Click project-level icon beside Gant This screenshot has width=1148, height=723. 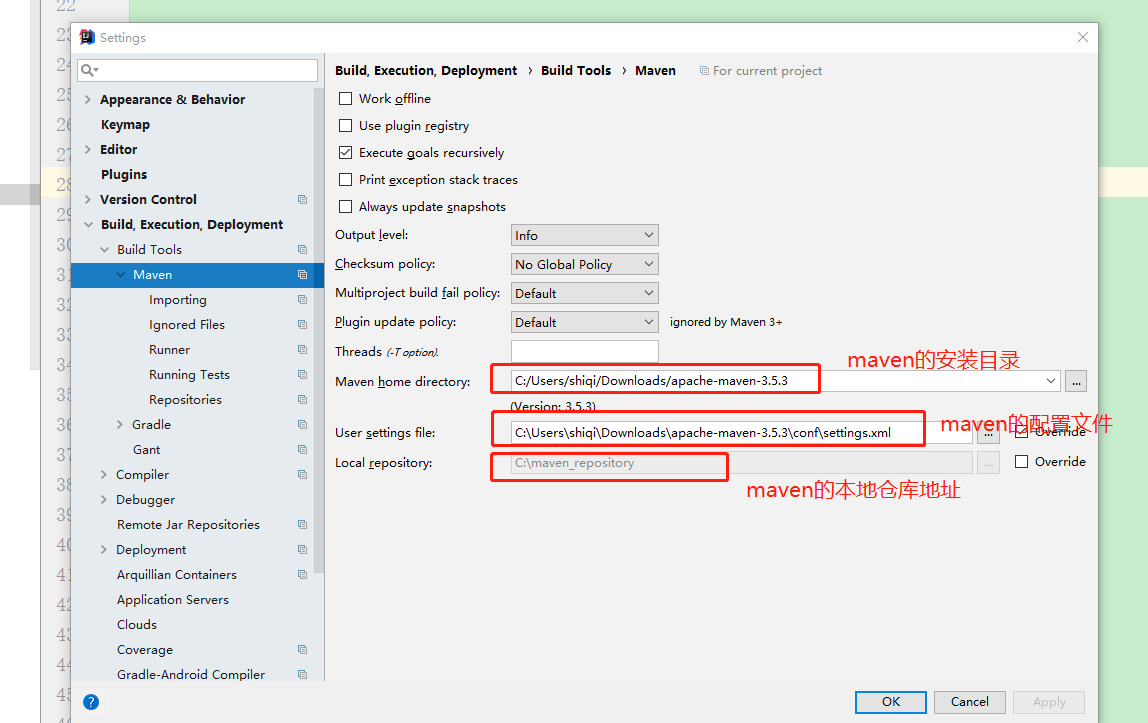[302, 449]
